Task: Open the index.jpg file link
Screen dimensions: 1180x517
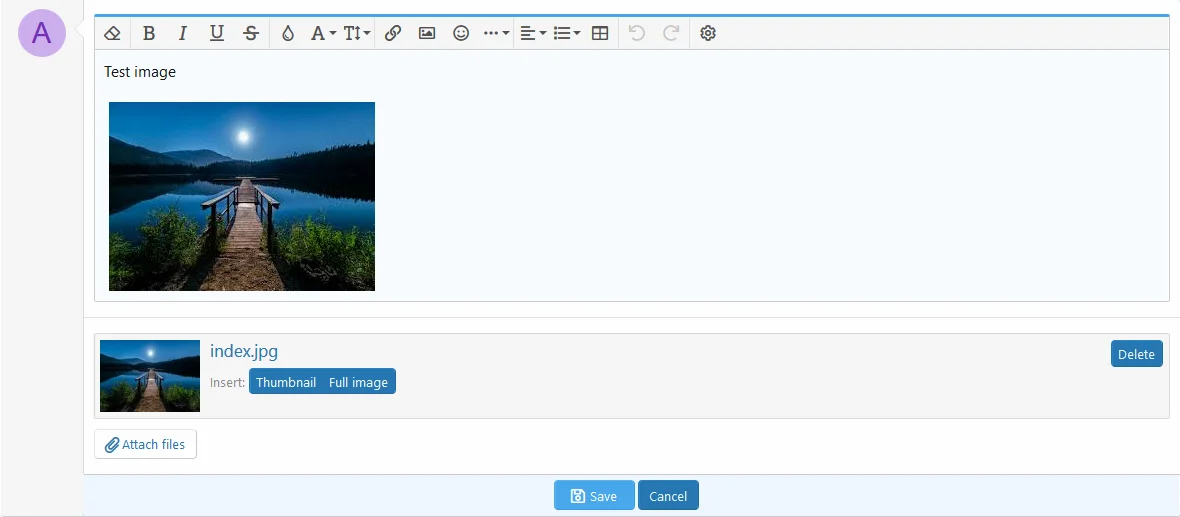Action: 244,351
